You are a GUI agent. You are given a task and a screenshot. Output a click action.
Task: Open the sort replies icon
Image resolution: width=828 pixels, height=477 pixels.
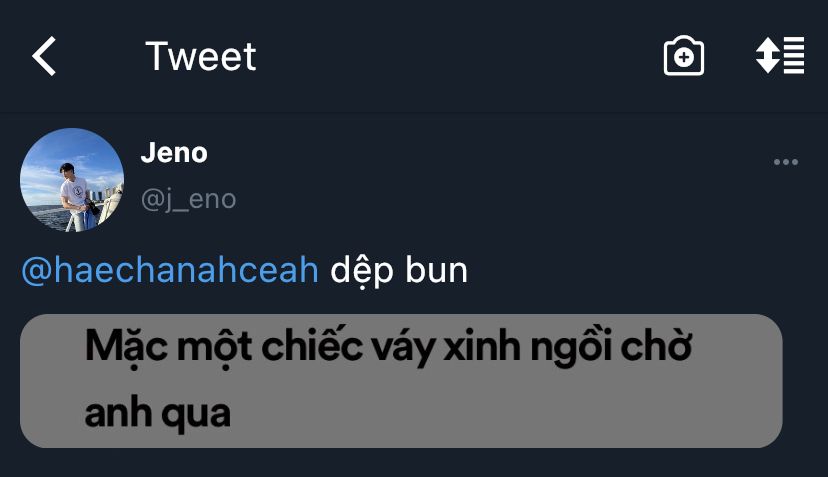coord(780,55)
